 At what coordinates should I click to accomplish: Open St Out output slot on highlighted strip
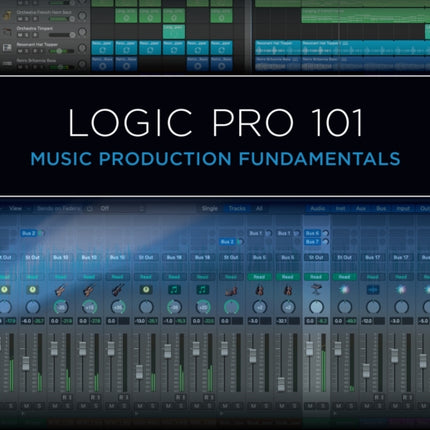316,257
